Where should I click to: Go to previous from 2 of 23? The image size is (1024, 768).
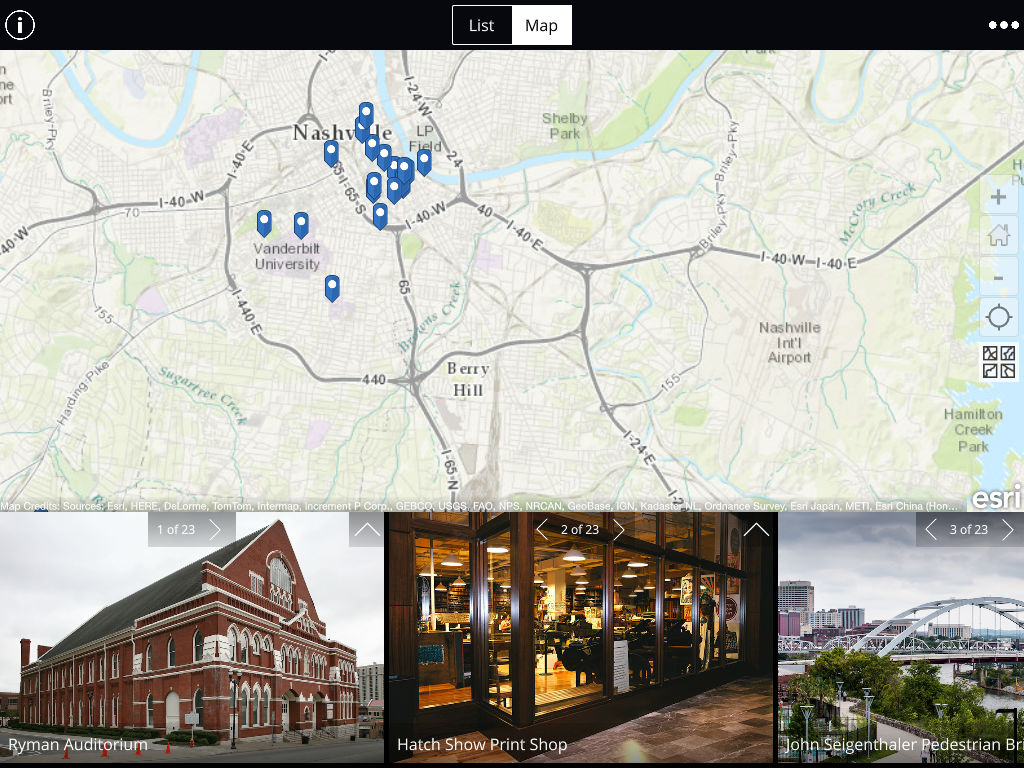(542, 530)
